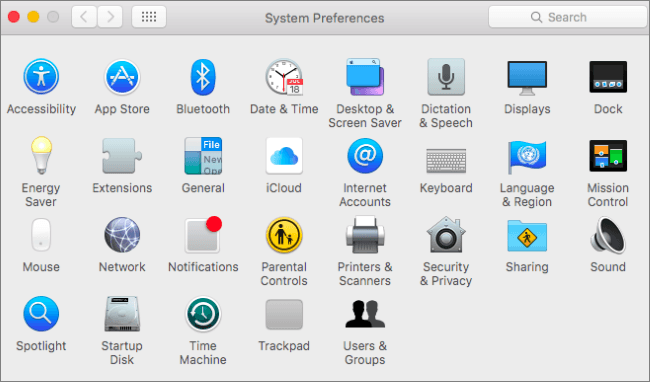Open the Extensions puzzle piece icon

click(122, 156)
